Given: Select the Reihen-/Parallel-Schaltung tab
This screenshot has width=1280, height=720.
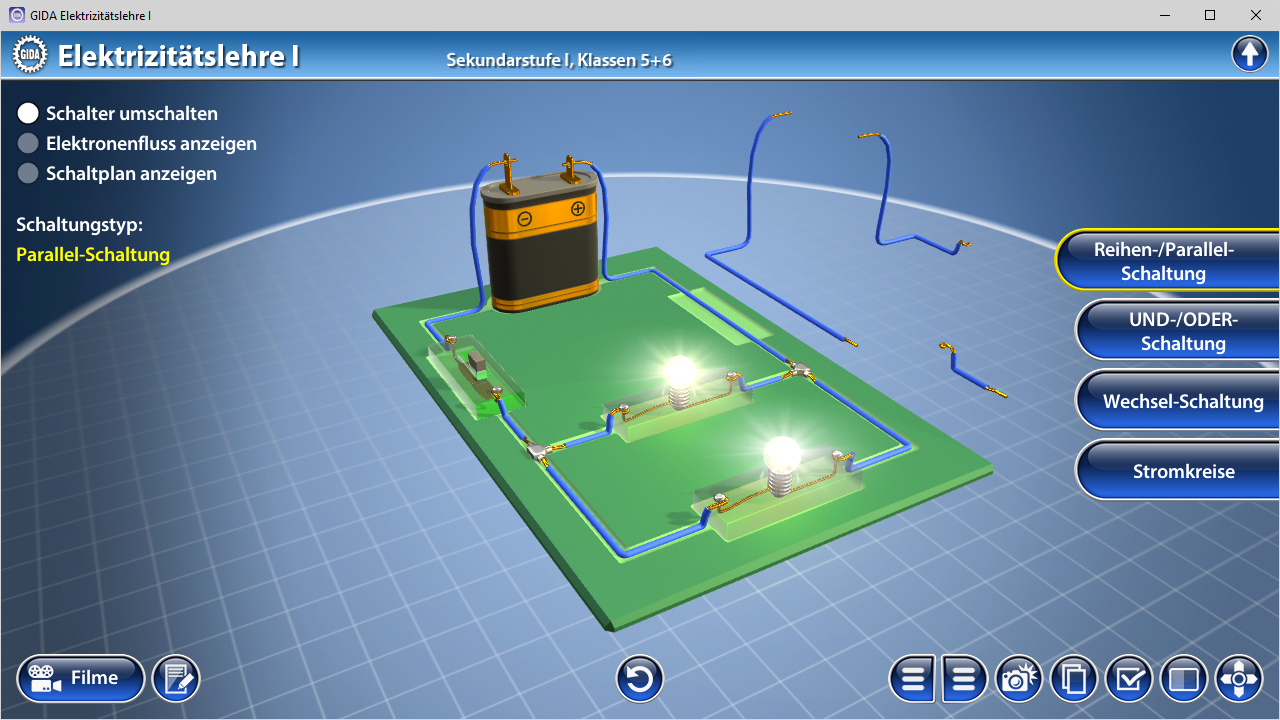Looking at the screenshot, I should tap(1165, 261).
